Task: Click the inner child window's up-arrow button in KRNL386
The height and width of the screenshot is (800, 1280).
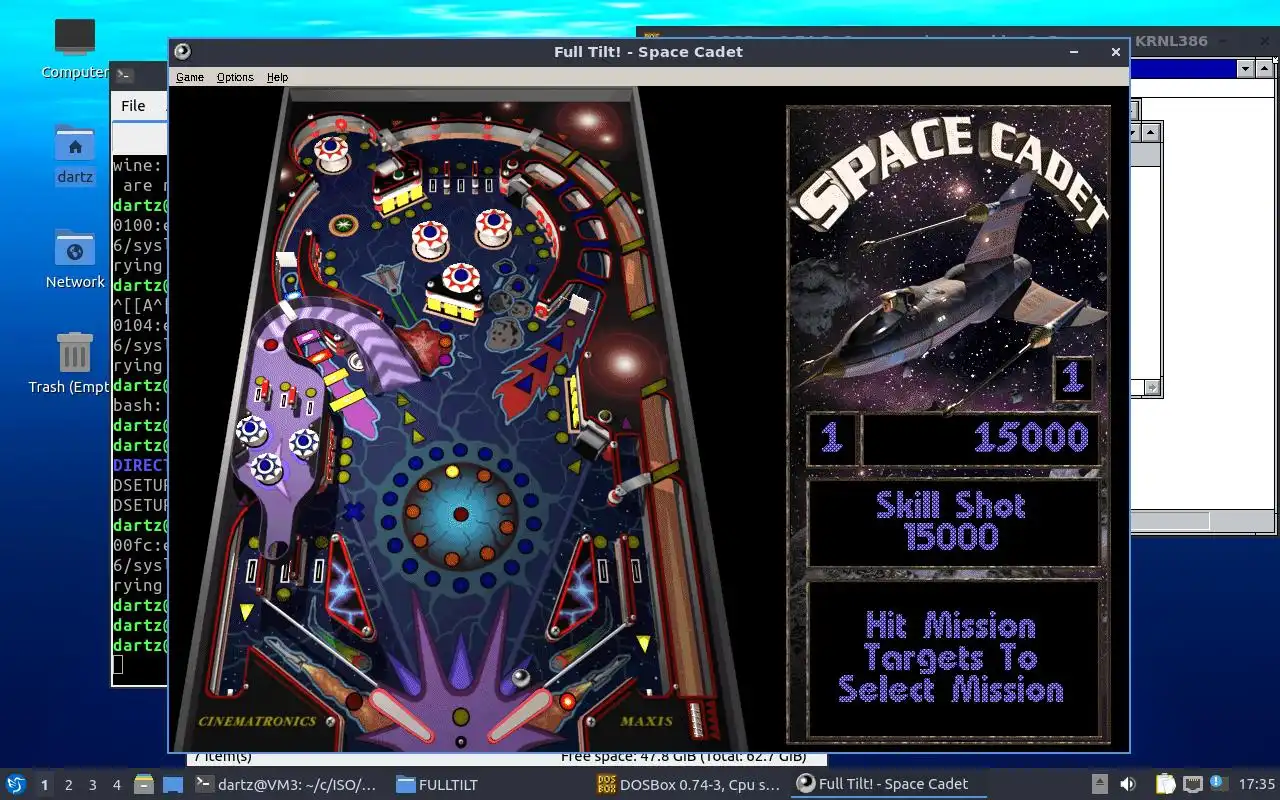Action: click(x=1151, y=132)
